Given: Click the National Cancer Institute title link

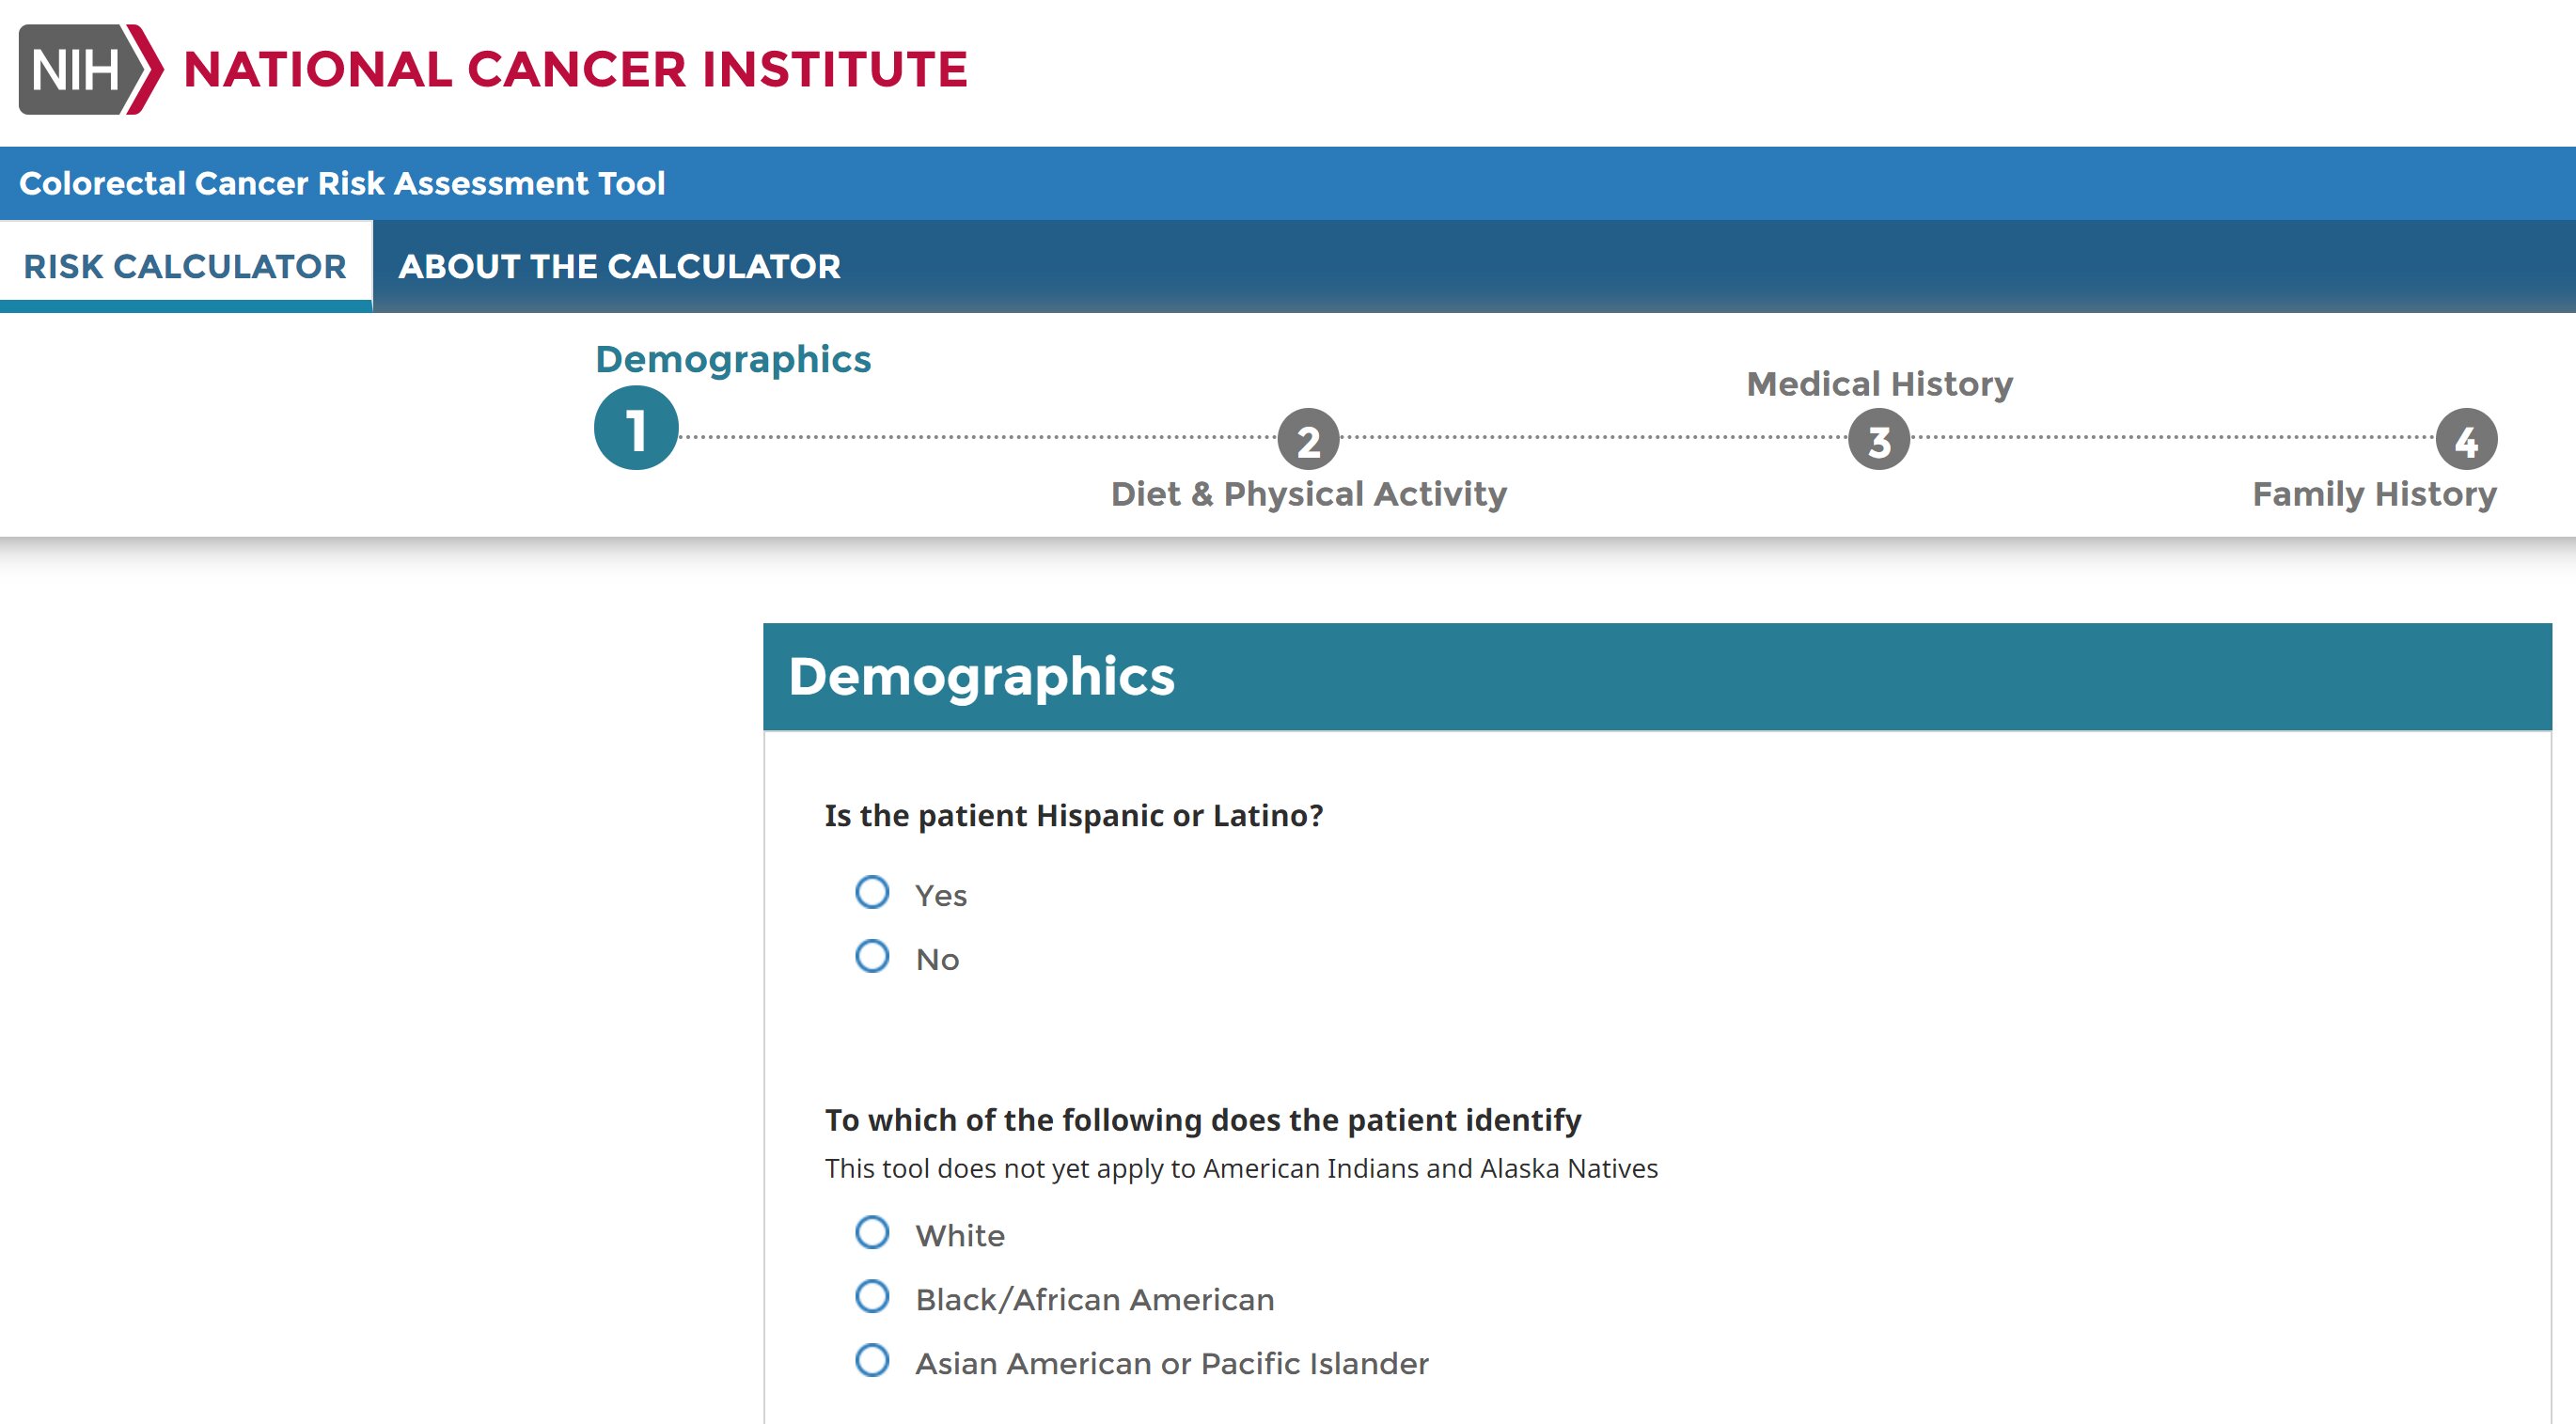Looking at the screenshot, I should (575, 69).
